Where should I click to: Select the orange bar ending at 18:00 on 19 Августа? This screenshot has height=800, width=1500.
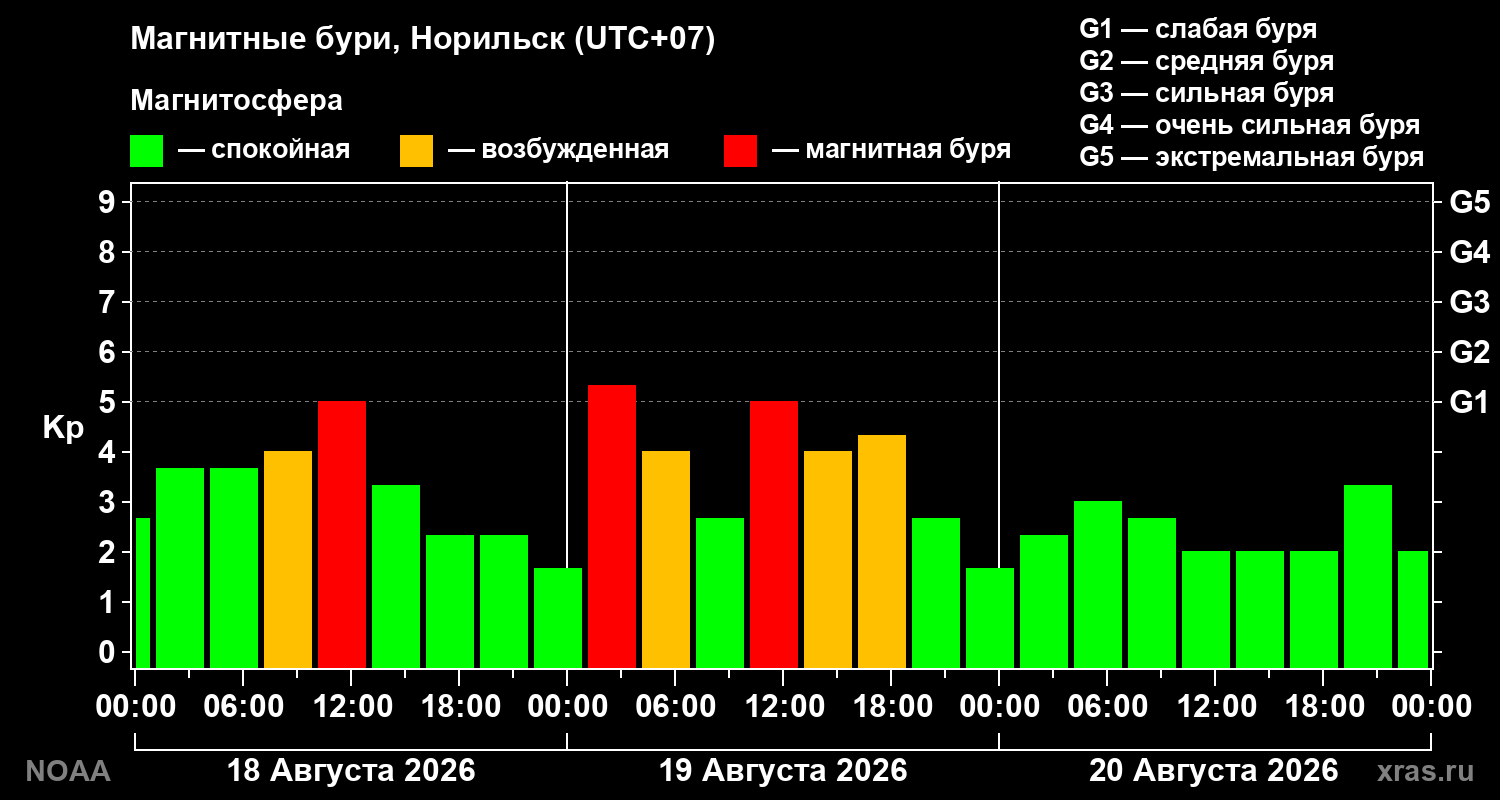click(x=882, y=551)
